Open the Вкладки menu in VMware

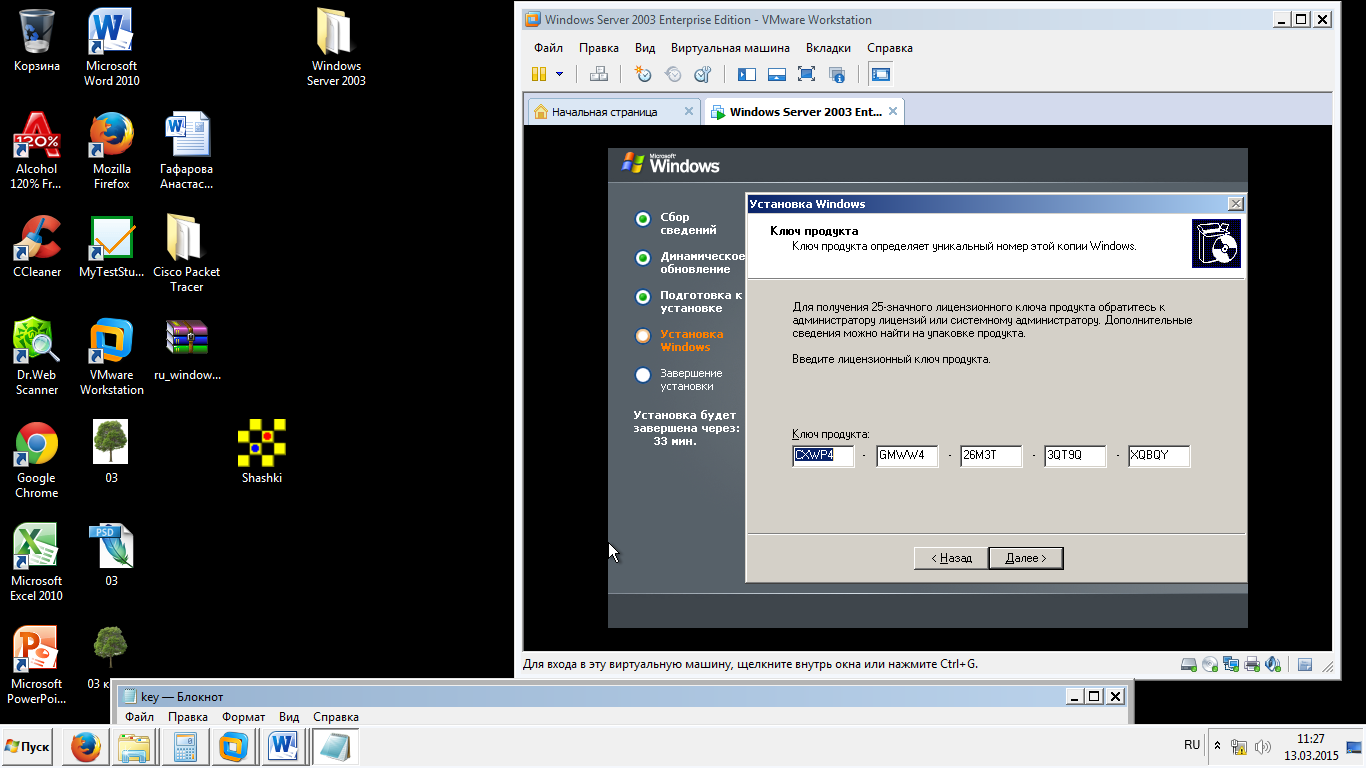[829, 48]
